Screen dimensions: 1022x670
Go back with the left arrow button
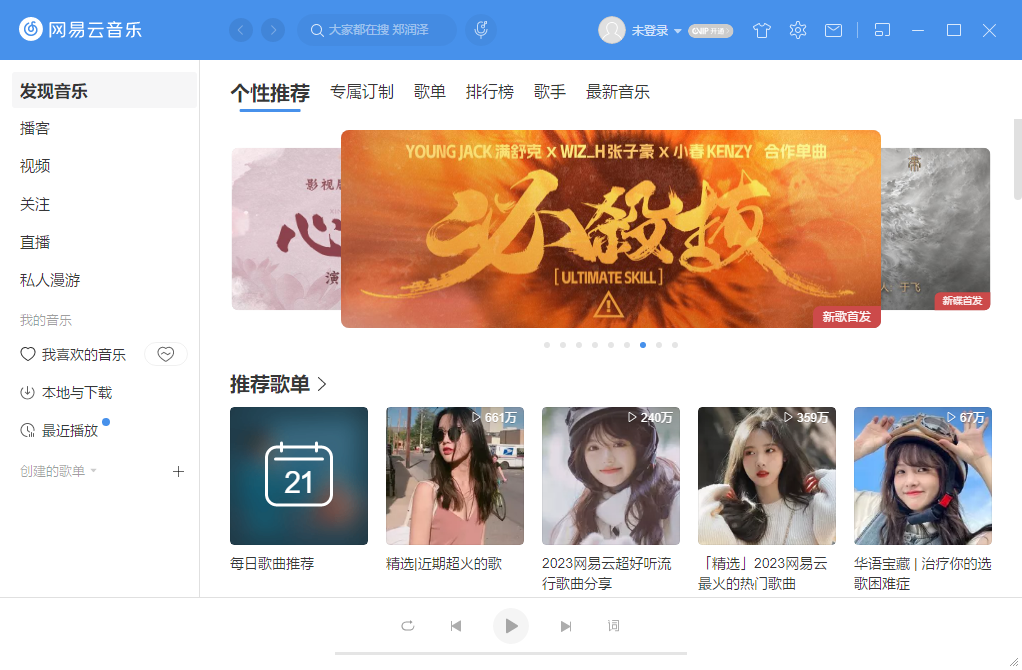(x=241, y=30)
